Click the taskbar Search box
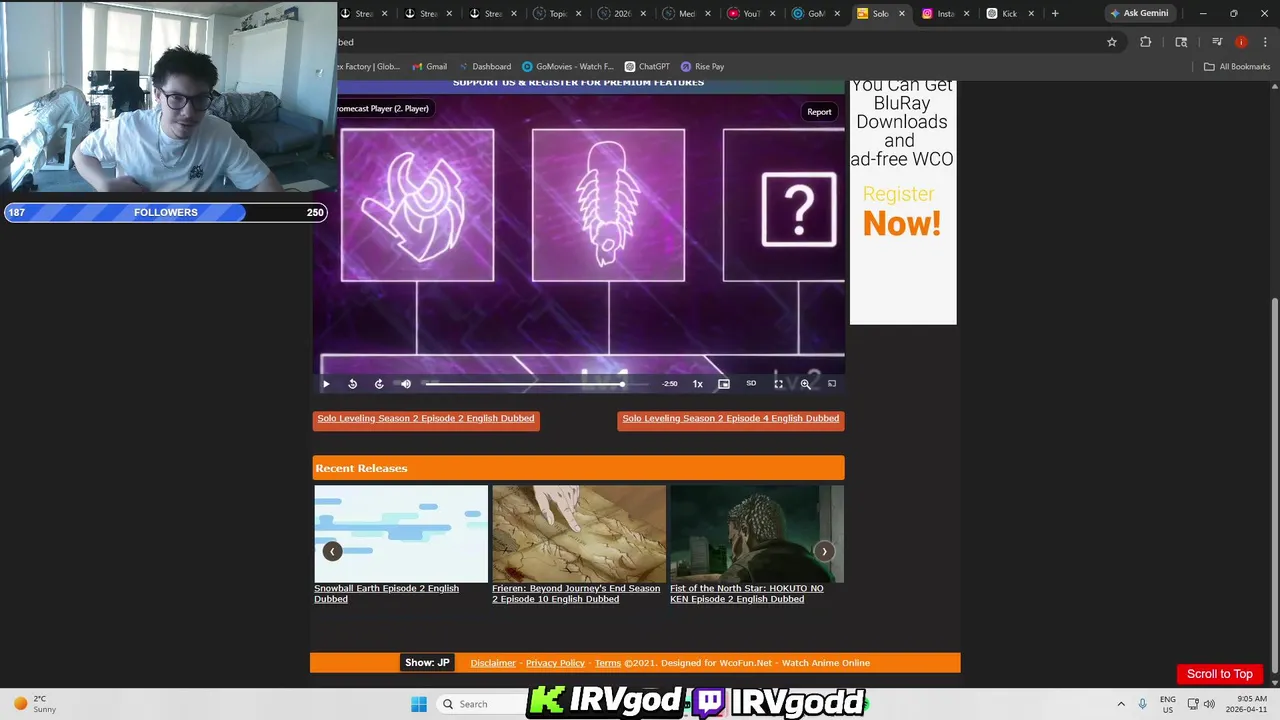The height and width of the screenshot is (720, 1280). point(482,704)
